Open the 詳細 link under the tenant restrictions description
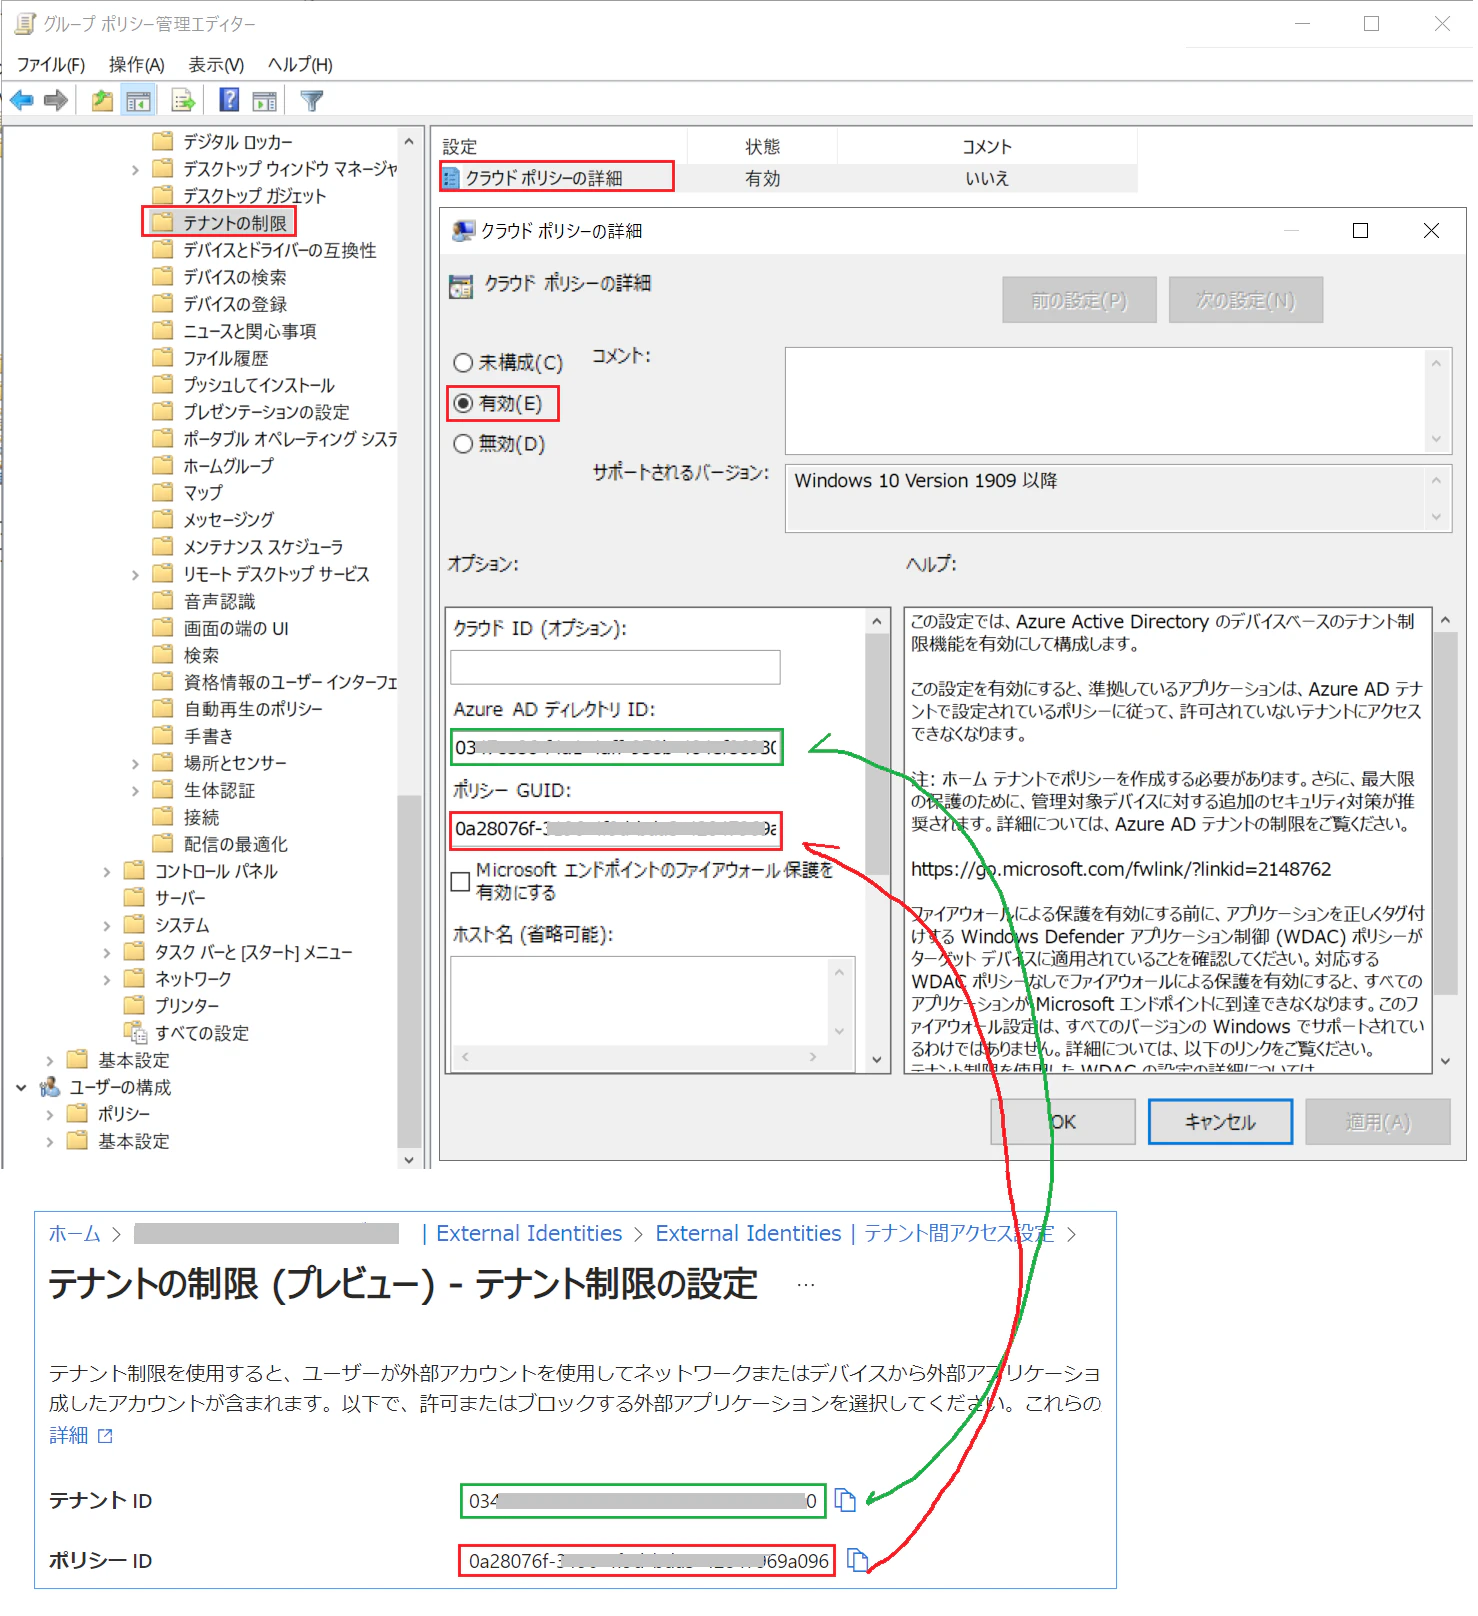This screenshot has width=1478, height=1616. click(x=81, y=1435)
